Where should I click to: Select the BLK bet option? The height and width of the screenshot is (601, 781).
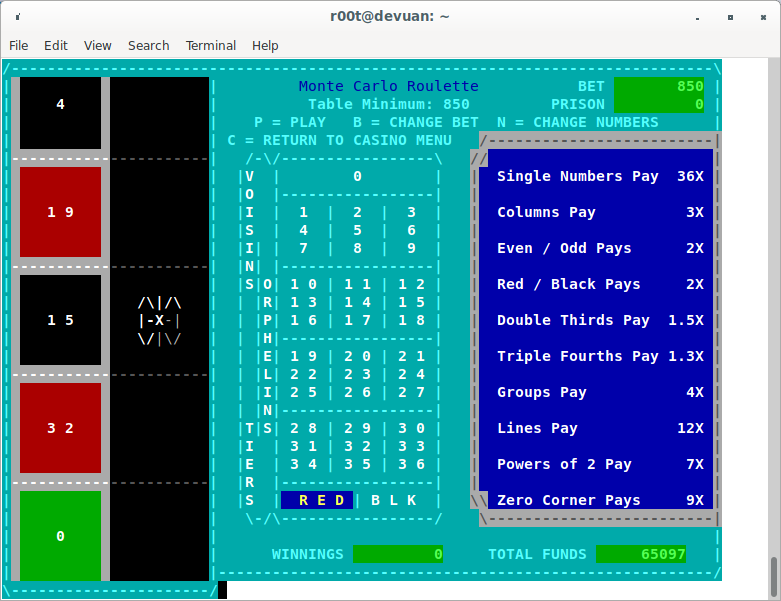click(x=393, y=500)
